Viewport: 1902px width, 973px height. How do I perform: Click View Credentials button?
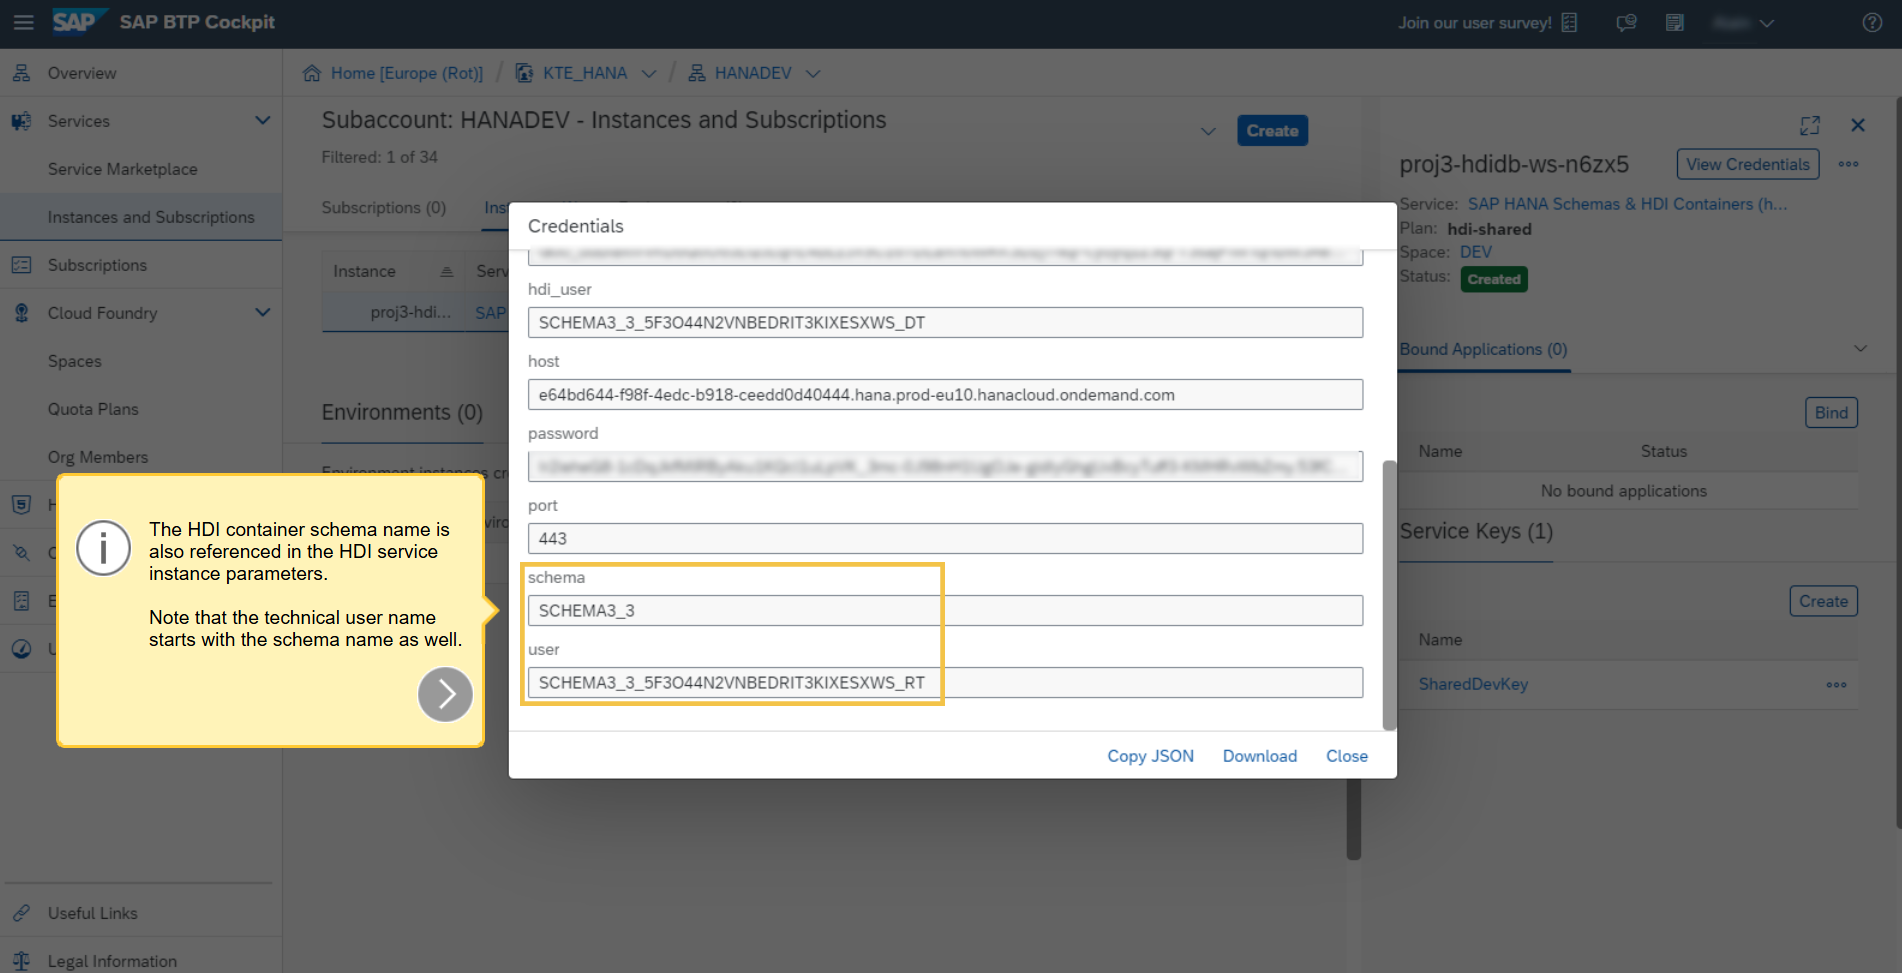1748,164
